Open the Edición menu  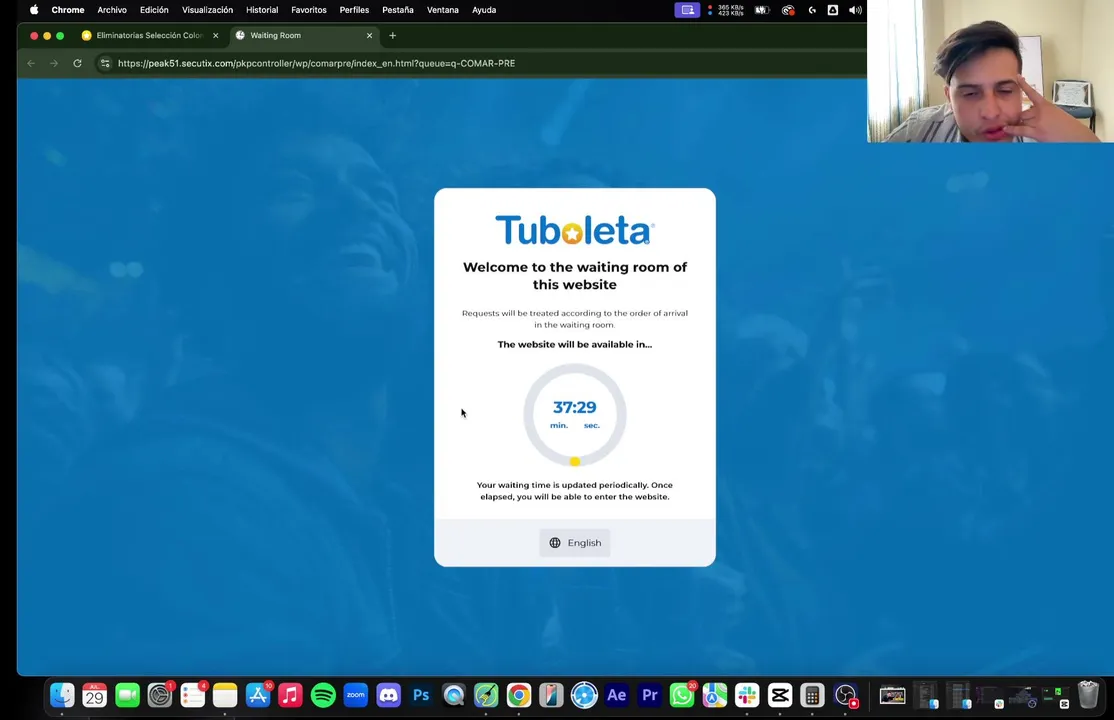tap(154, 10)
